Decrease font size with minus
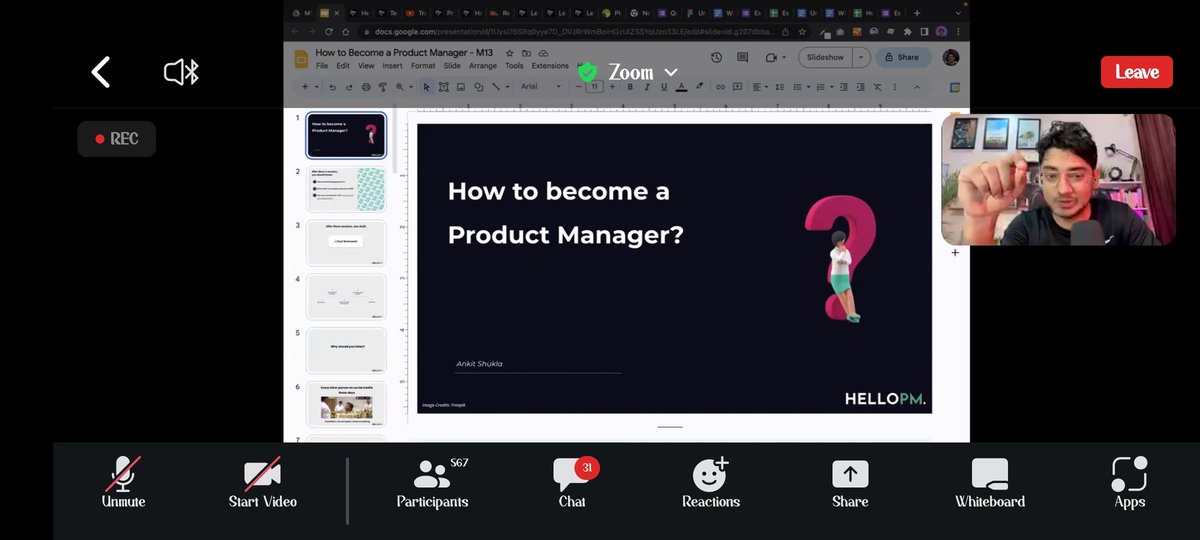Screen dimensions: 1200x540 click(579, 87)
